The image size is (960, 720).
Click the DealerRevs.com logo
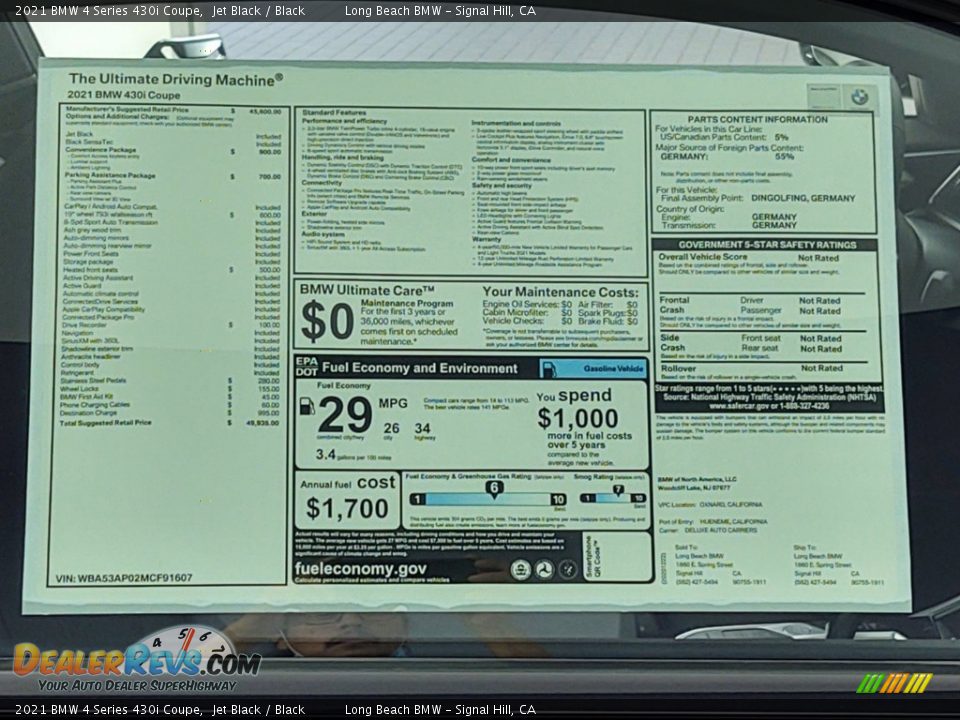pyautogui.click(x=137, y=659)
